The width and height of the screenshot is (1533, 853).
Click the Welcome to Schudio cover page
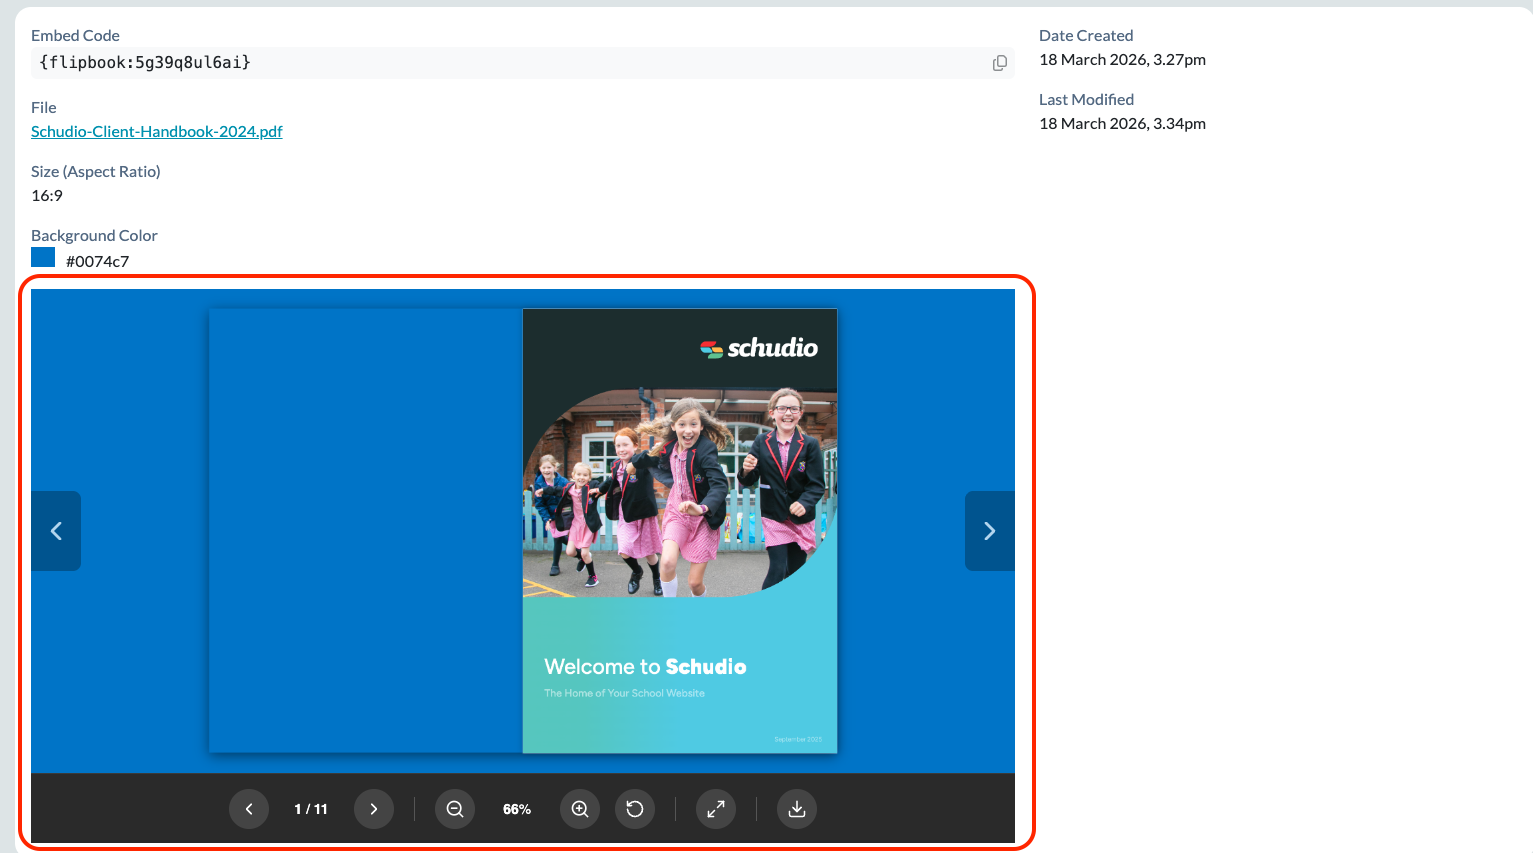[680, 531]
